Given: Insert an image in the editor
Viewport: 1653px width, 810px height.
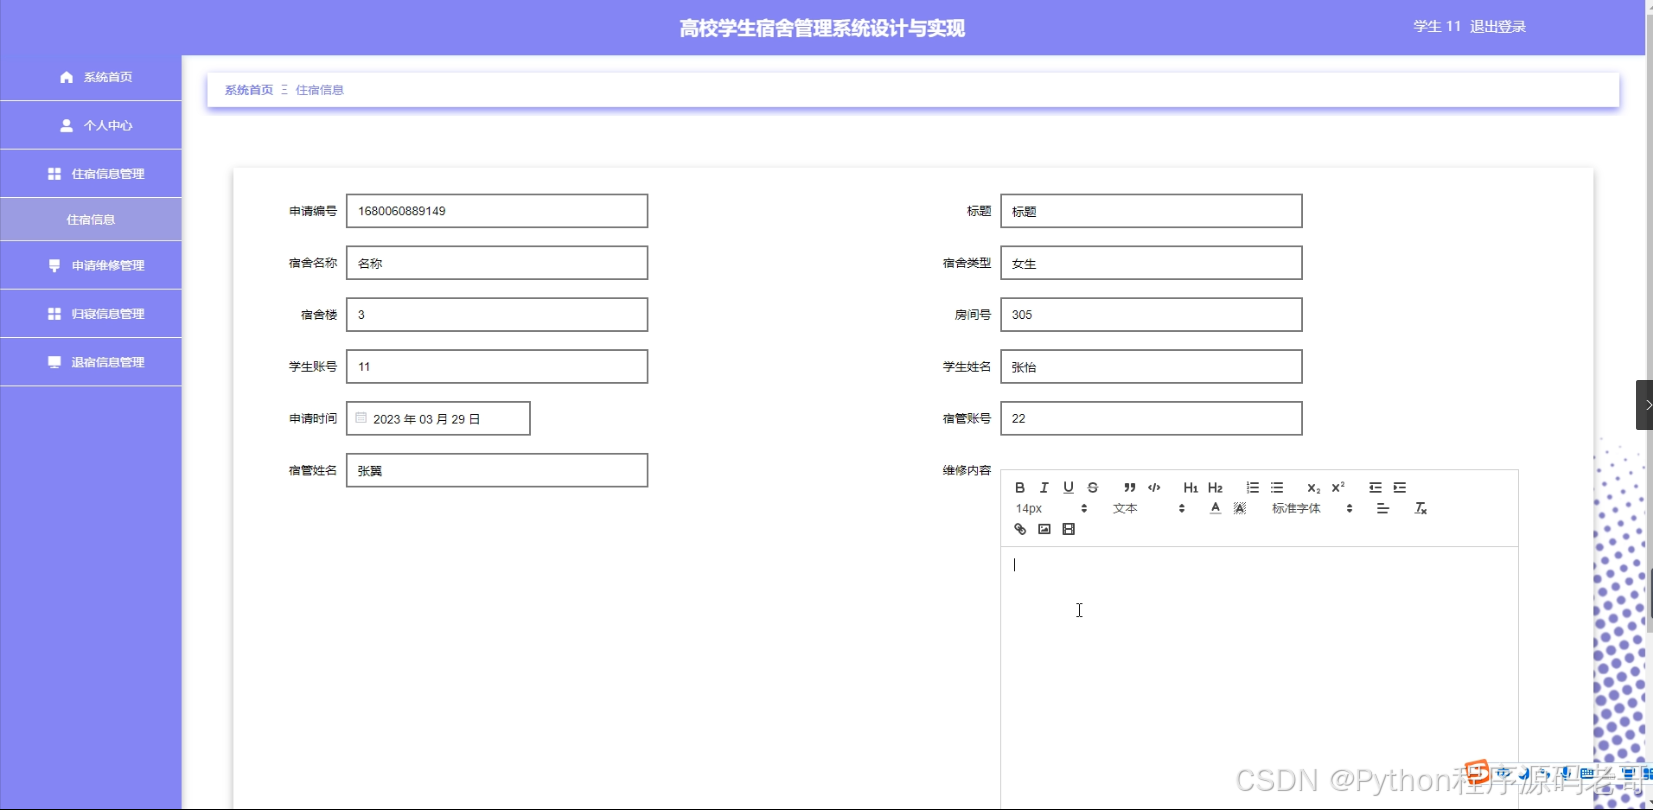Looking at the screenshot, I should coord(1044,530).
